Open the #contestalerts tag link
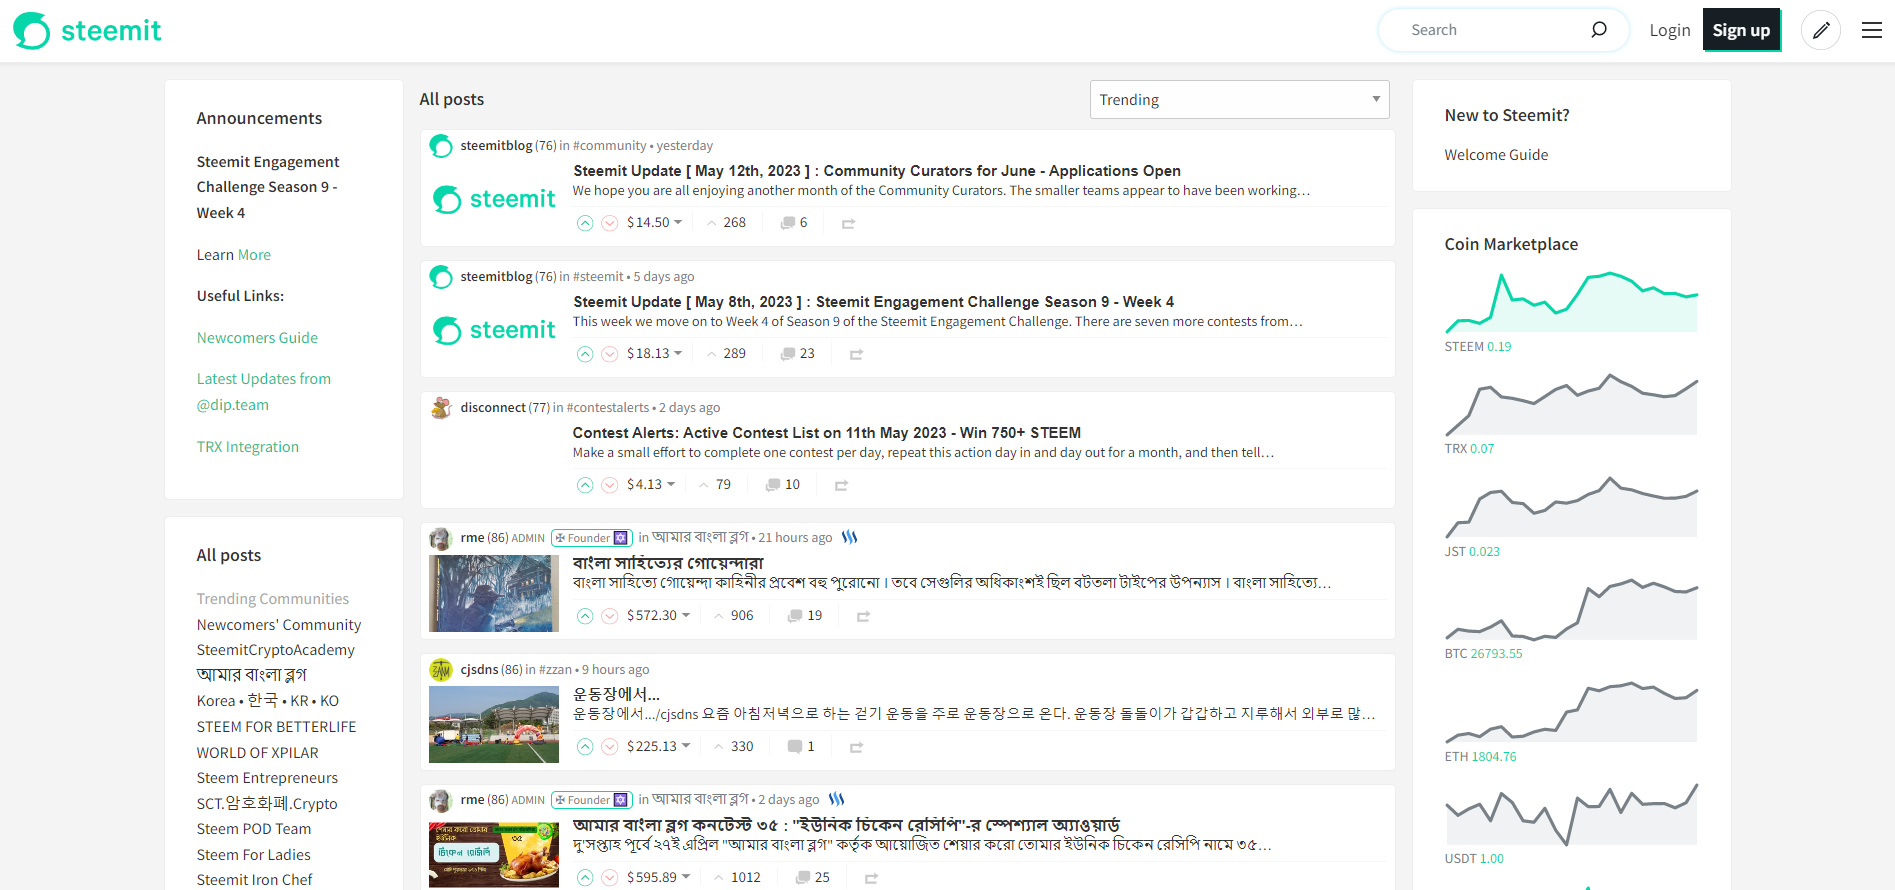This screenshot has height=890, width=1895. (608, 408)
